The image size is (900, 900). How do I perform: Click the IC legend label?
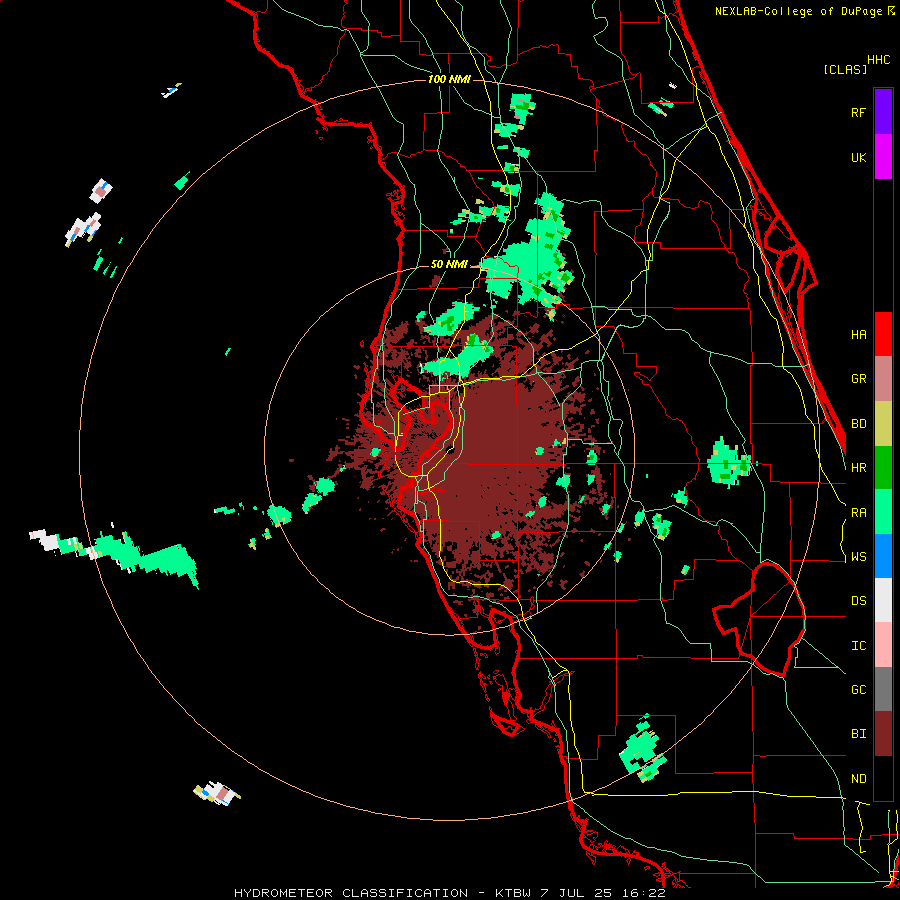pyautogui.click(x=859, y=646)
